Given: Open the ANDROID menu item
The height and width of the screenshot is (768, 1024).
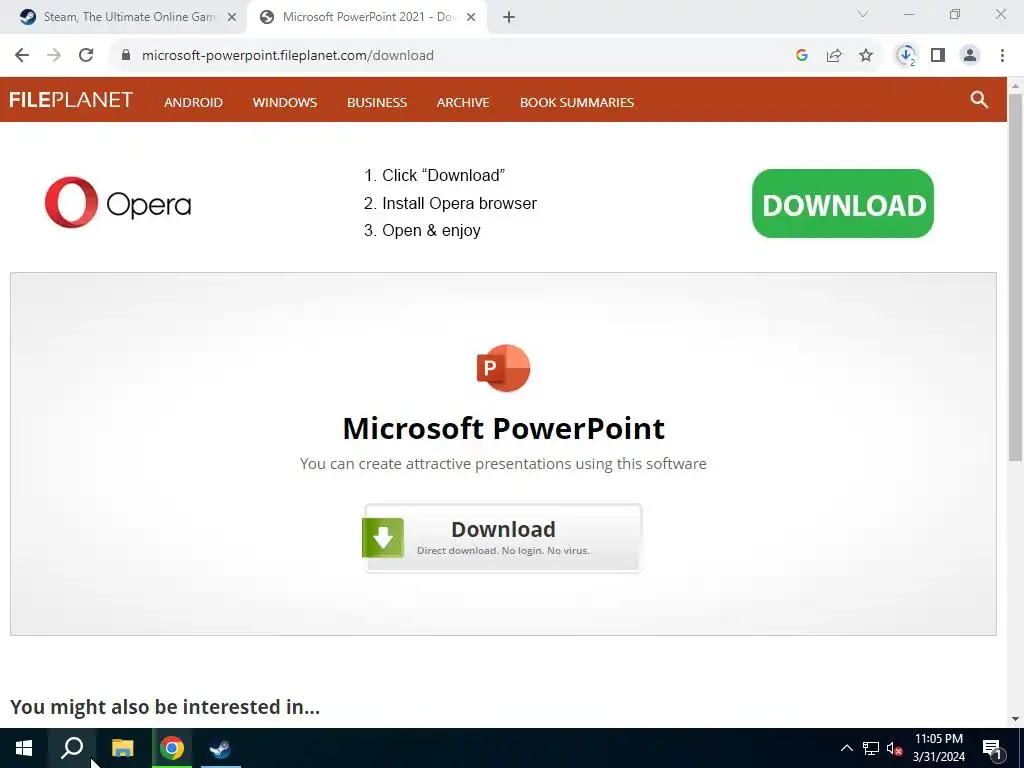Looking at the screenshot, I should (193, 103).
